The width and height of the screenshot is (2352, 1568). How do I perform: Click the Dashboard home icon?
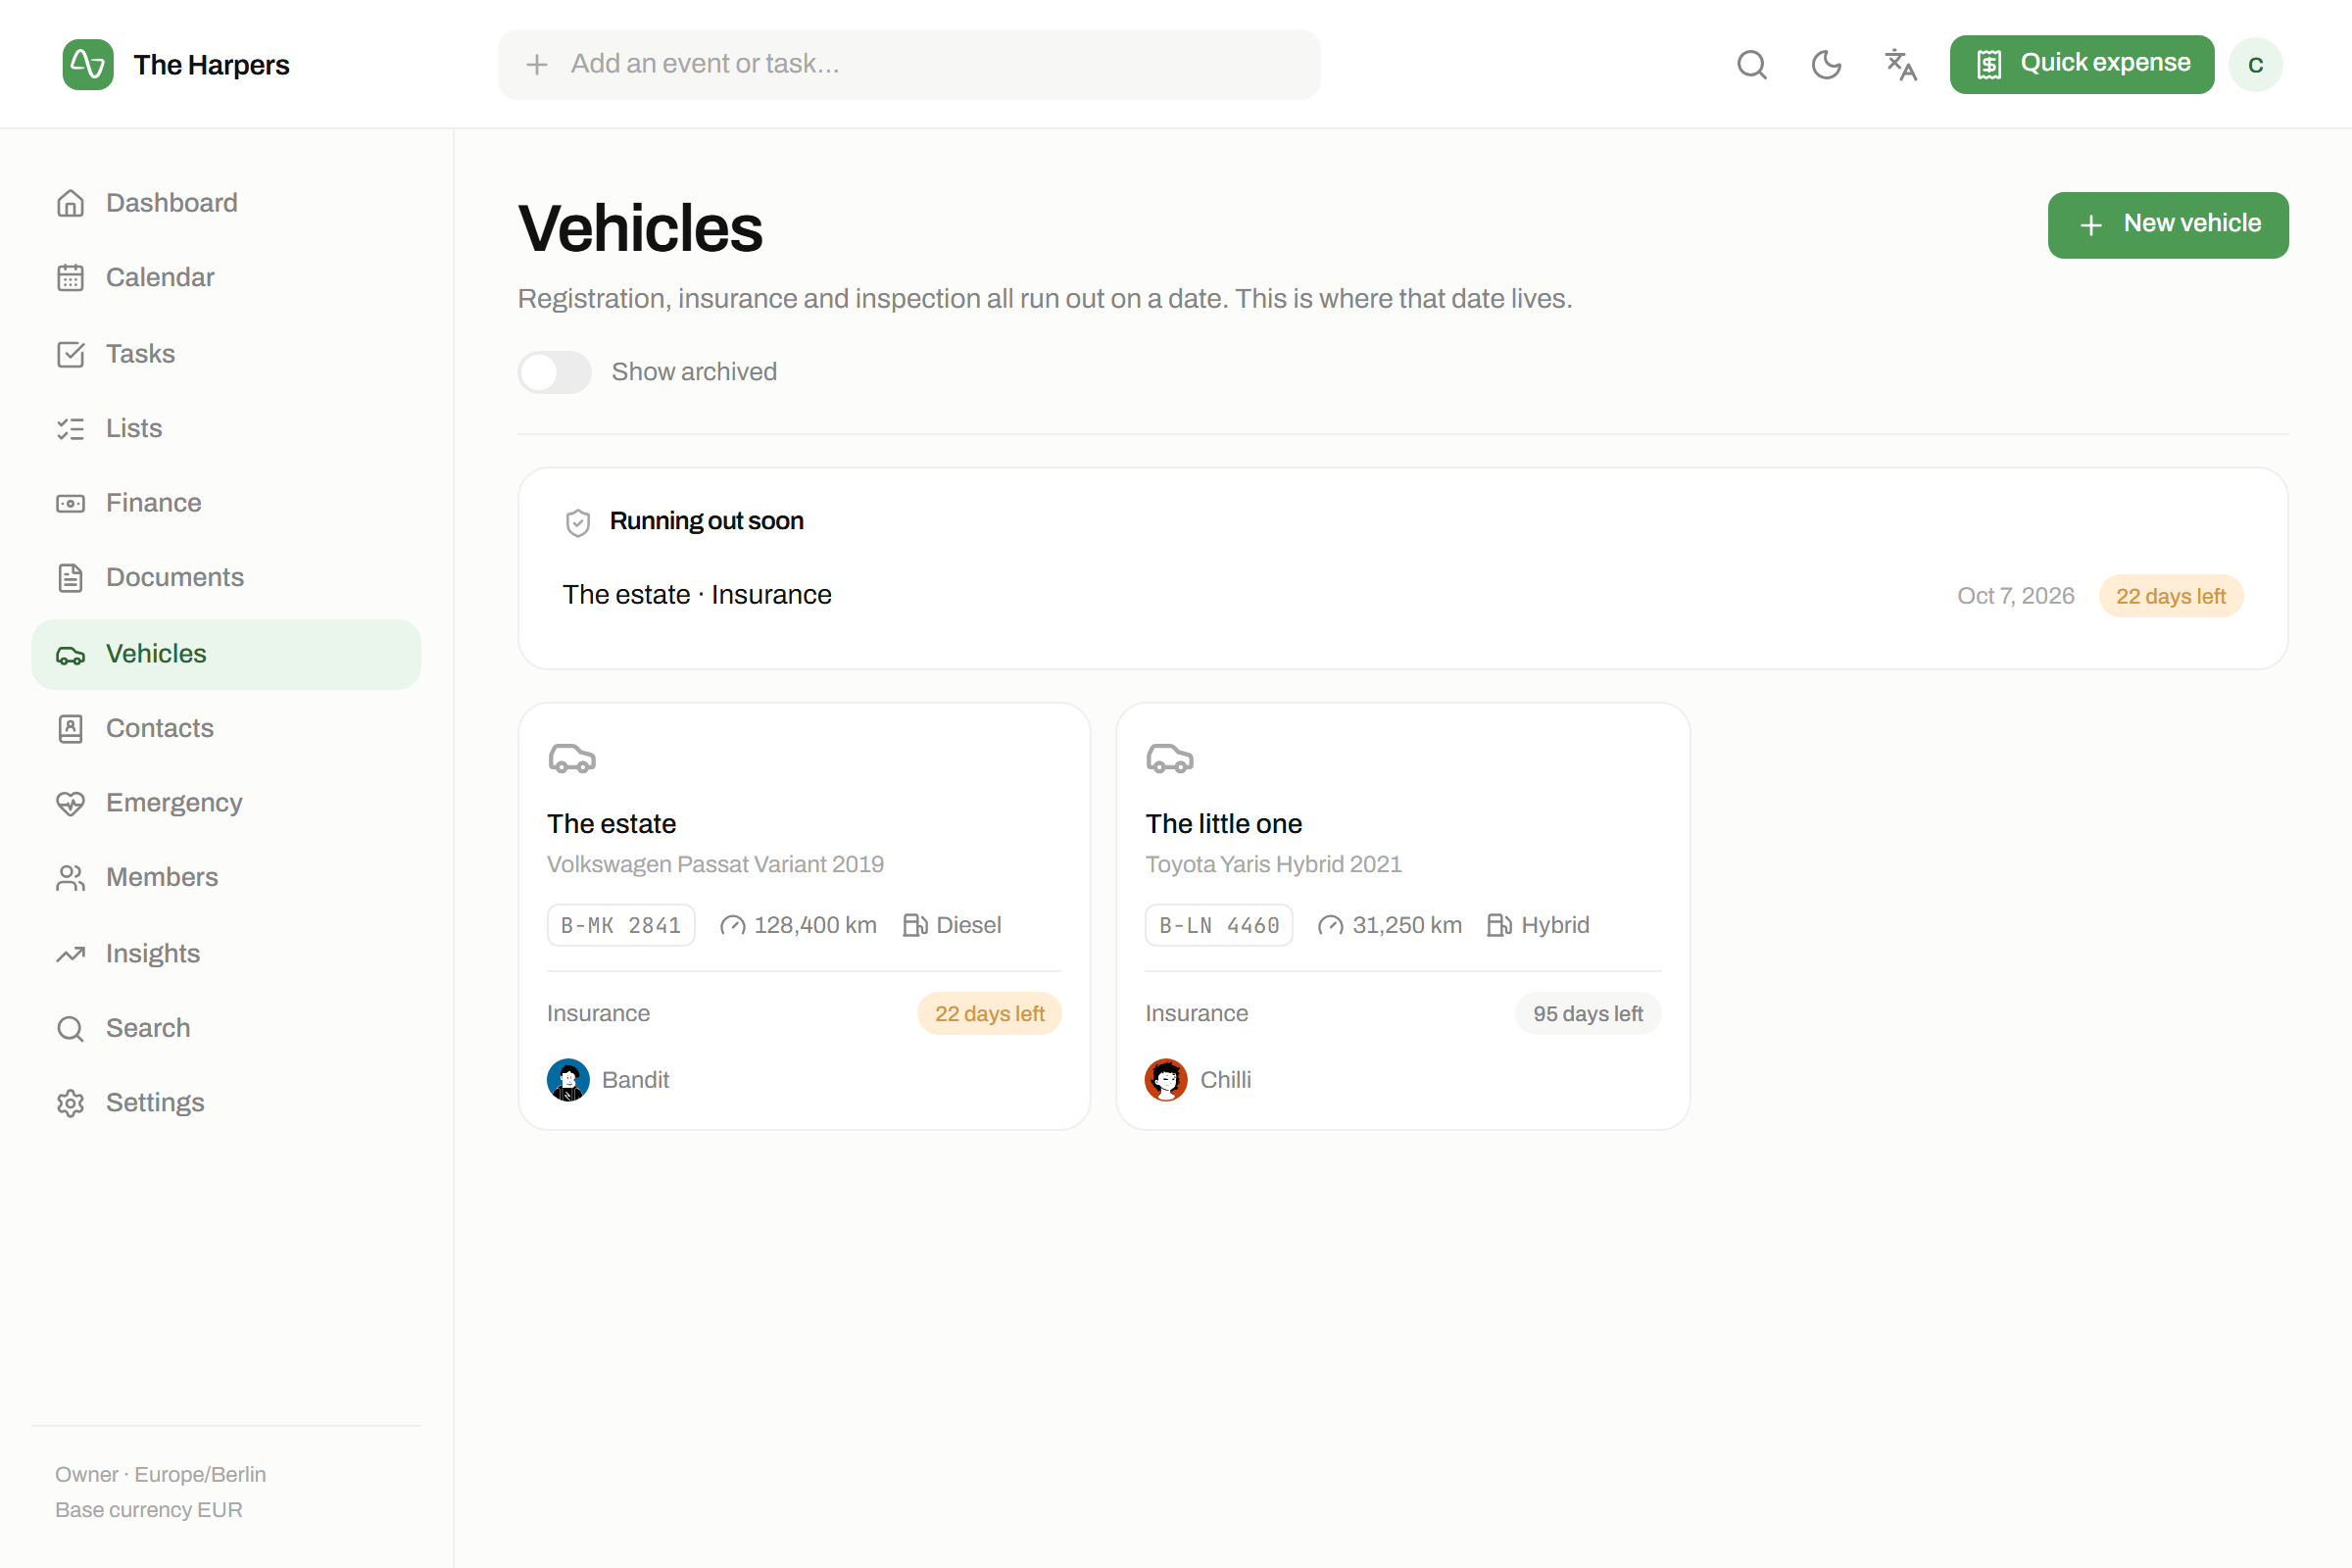[x=70, y=203]
